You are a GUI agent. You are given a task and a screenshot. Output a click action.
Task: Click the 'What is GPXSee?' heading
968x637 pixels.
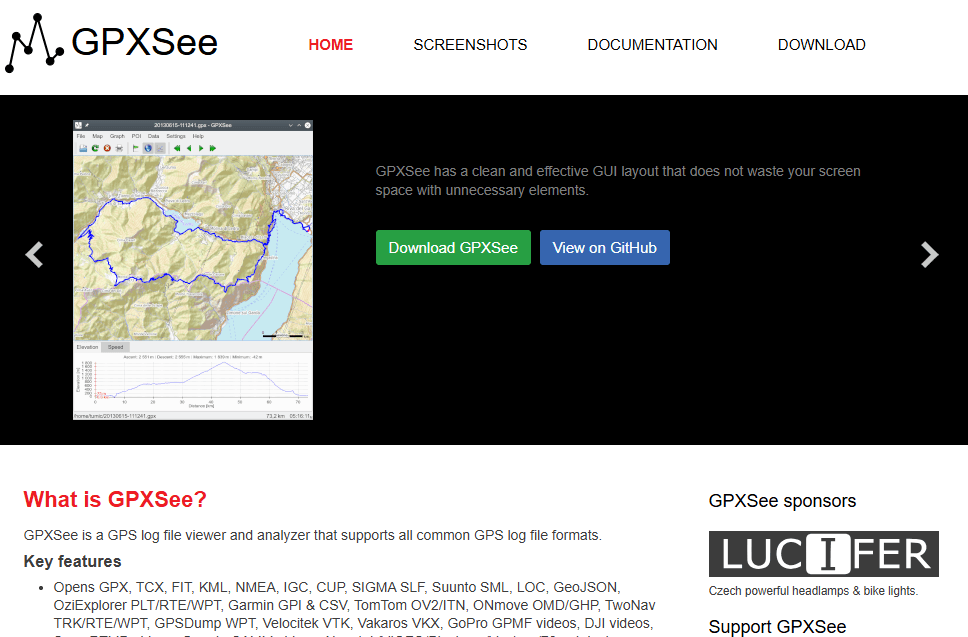[x=115, y=499]
